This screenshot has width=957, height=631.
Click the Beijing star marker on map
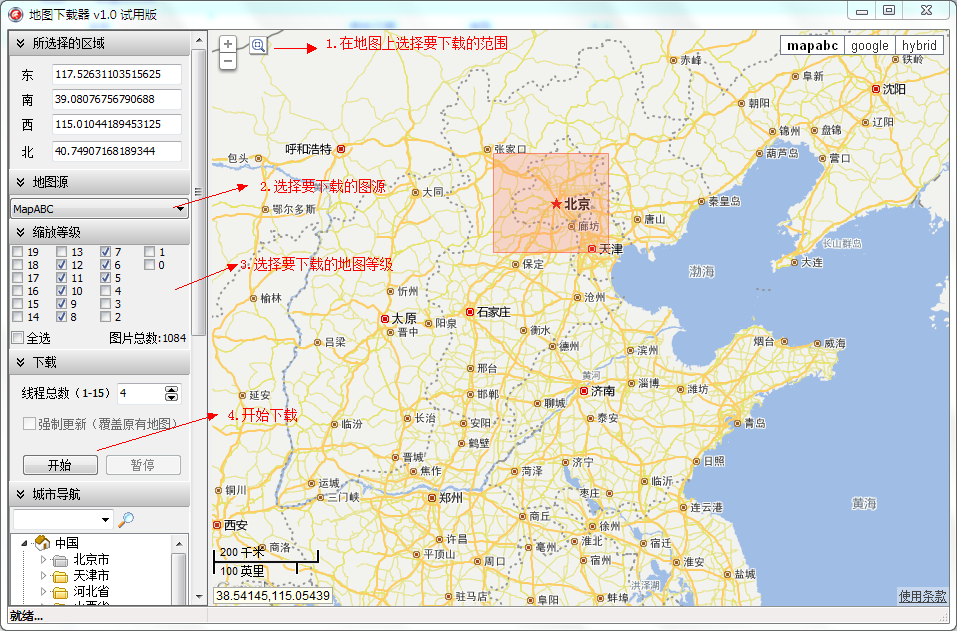point(556,204)
